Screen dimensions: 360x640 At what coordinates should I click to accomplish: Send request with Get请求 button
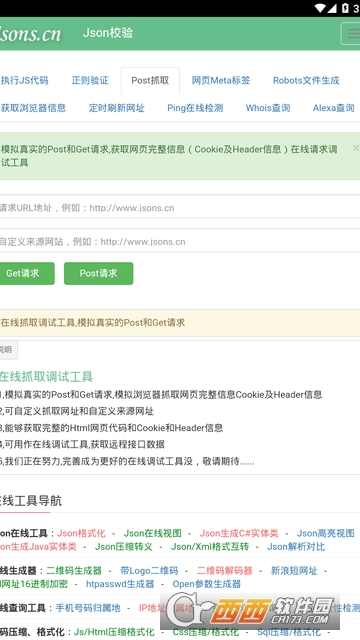pos(27,273)
